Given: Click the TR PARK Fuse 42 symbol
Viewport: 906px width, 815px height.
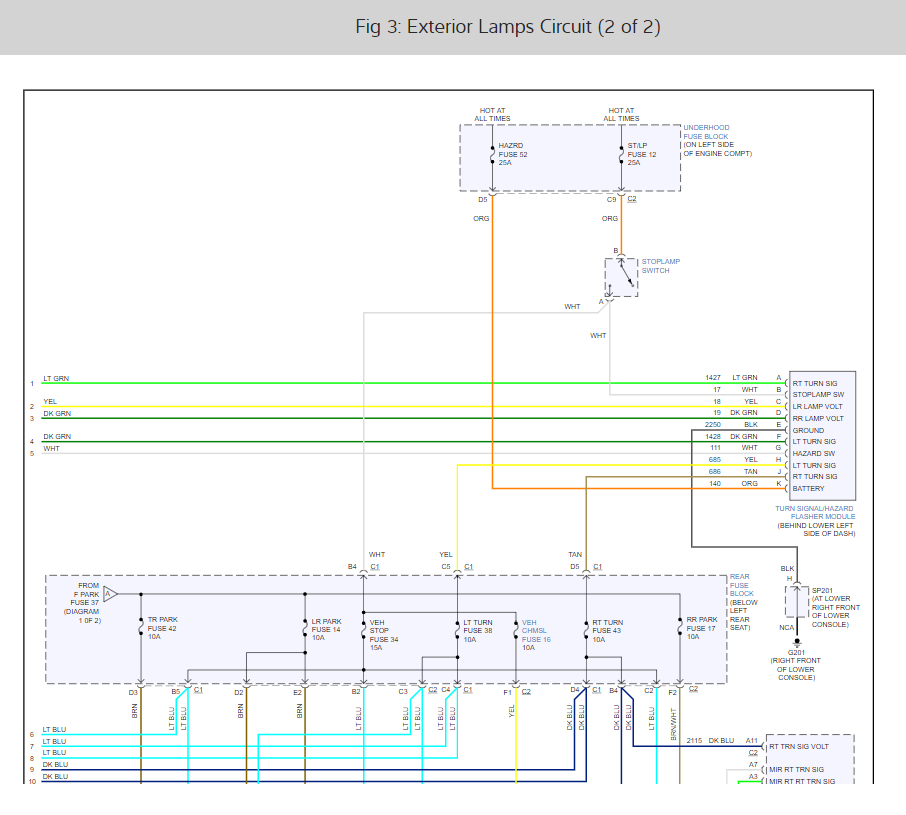Looking at the screenshot, I should (x=141, y=629).
